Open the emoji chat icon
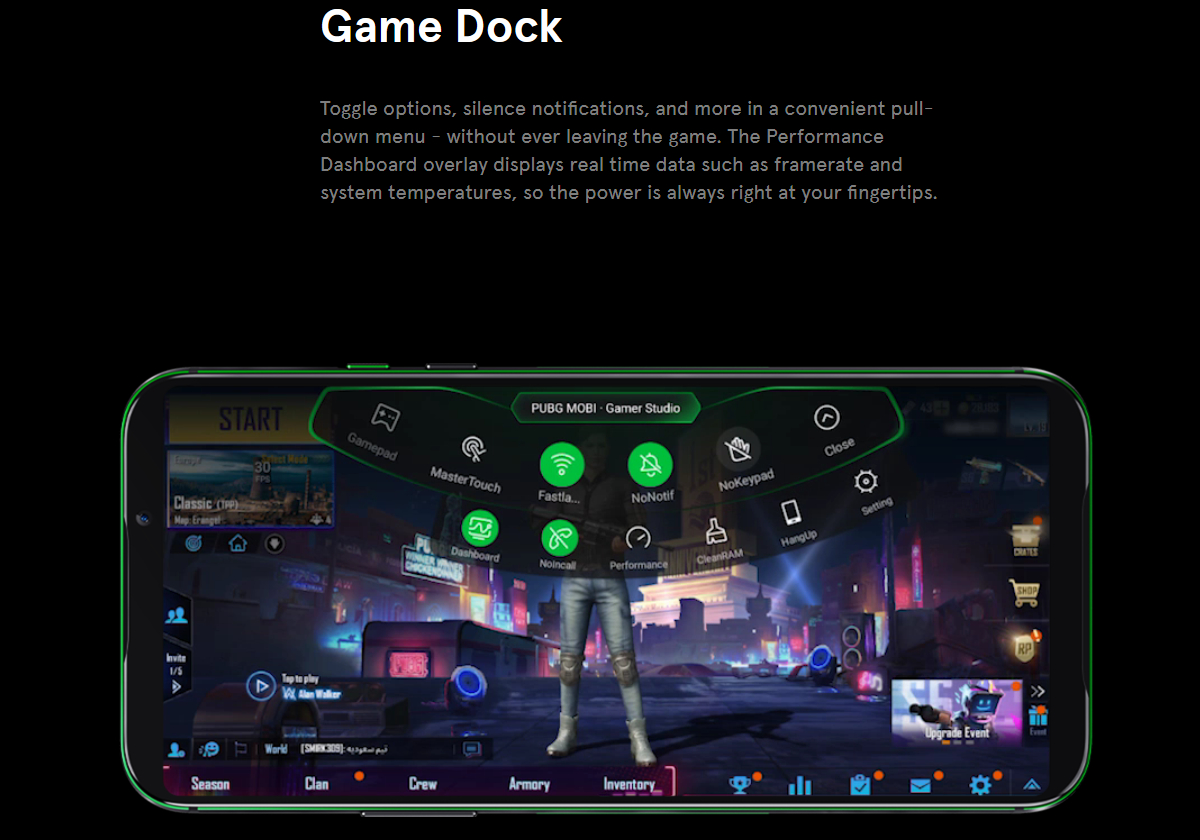The width and height of the screenshot is (1200, 840). pos(209,748)
